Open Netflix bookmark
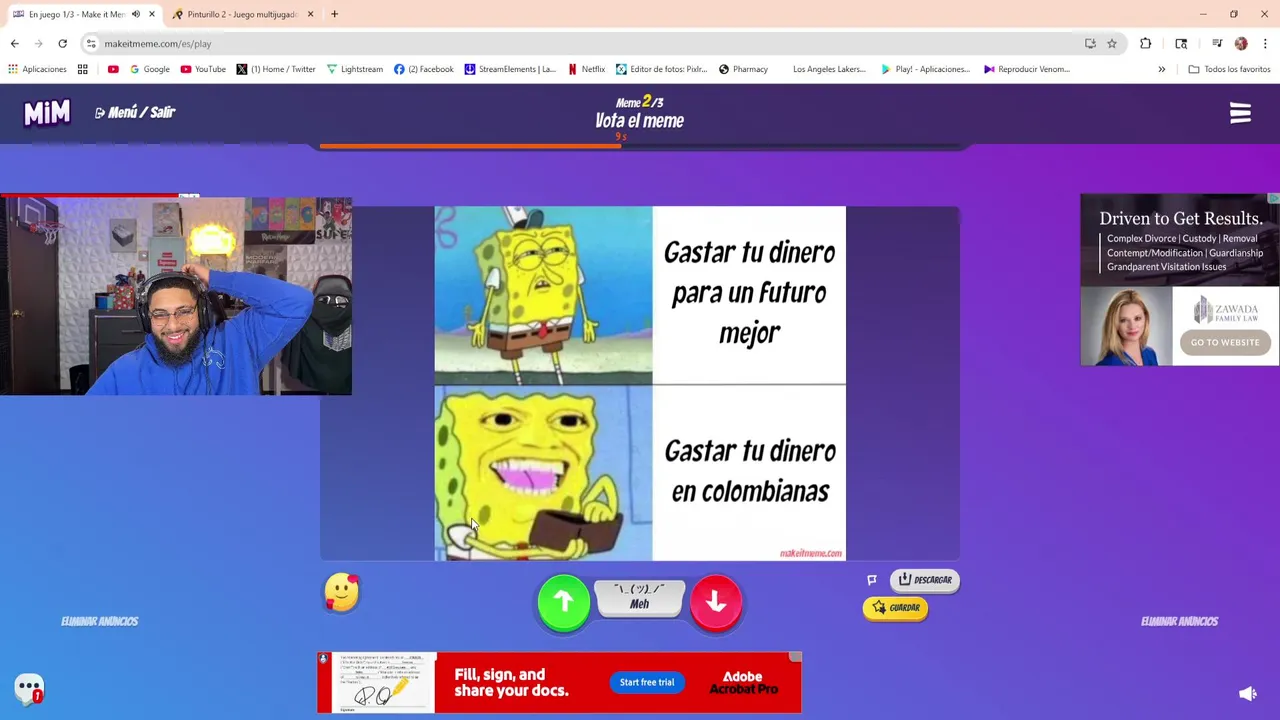The height and width of the screenshot is (720, 1280). pyautogui.click(x=586, y=69)
